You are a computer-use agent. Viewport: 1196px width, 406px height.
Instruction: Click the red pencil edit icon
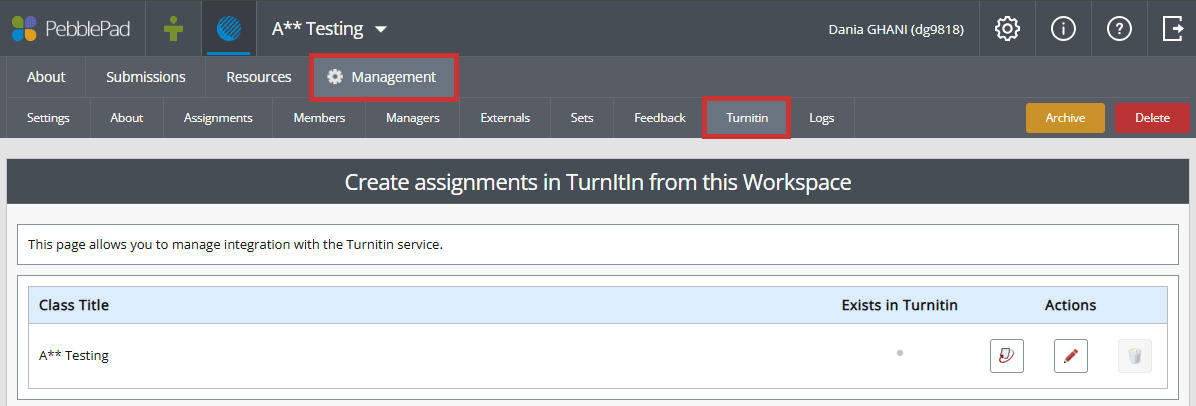pyautogui.click(x=1071, y=356)
